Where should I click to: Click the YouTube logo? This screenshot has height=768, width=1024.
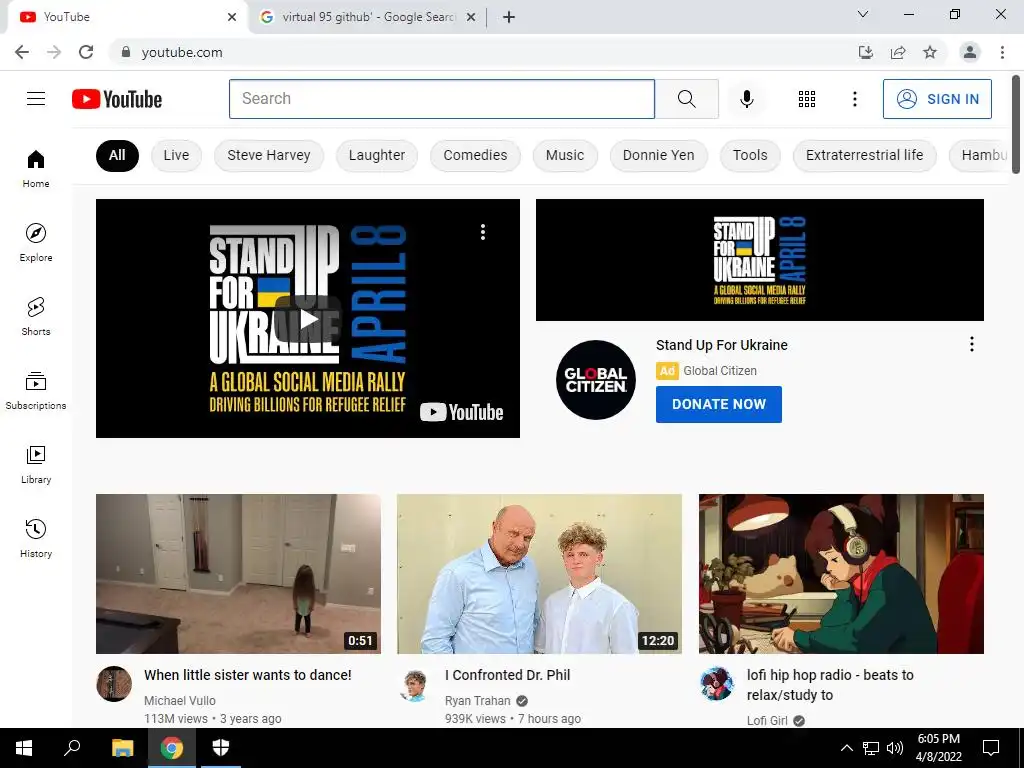tap(117, 99)
